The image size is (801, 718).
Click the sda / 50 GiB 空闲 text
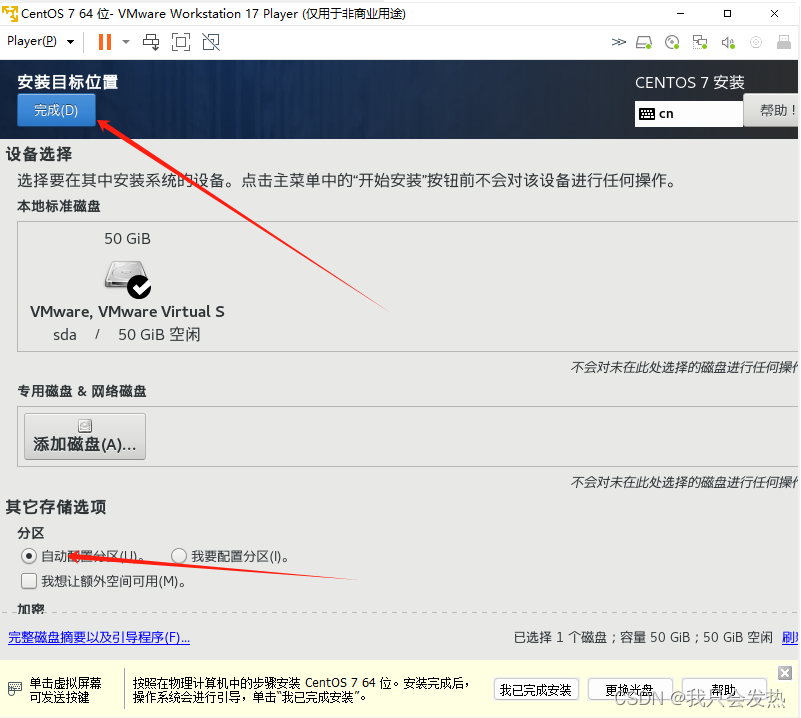tap(127, 334)
